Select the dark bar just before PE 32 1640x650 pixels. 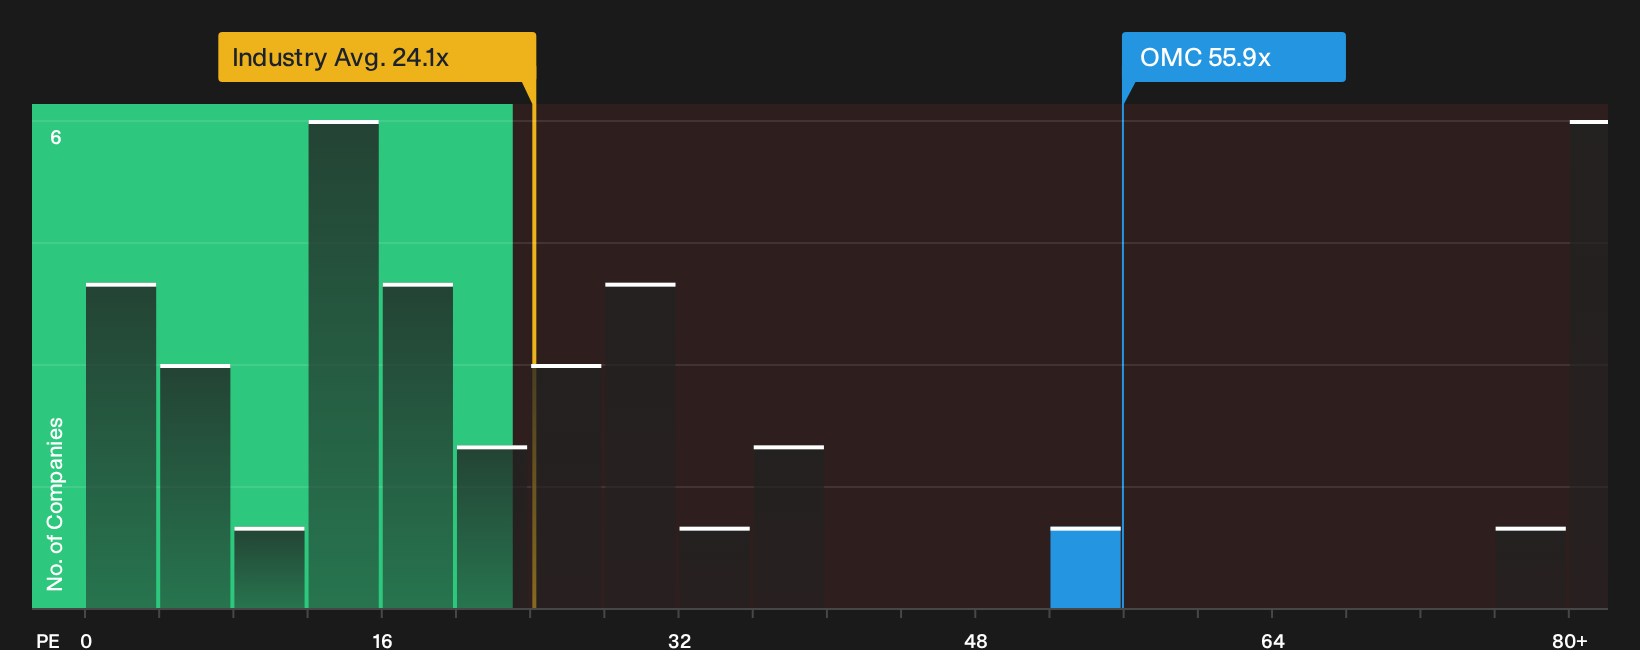click(x=640, y=446)
